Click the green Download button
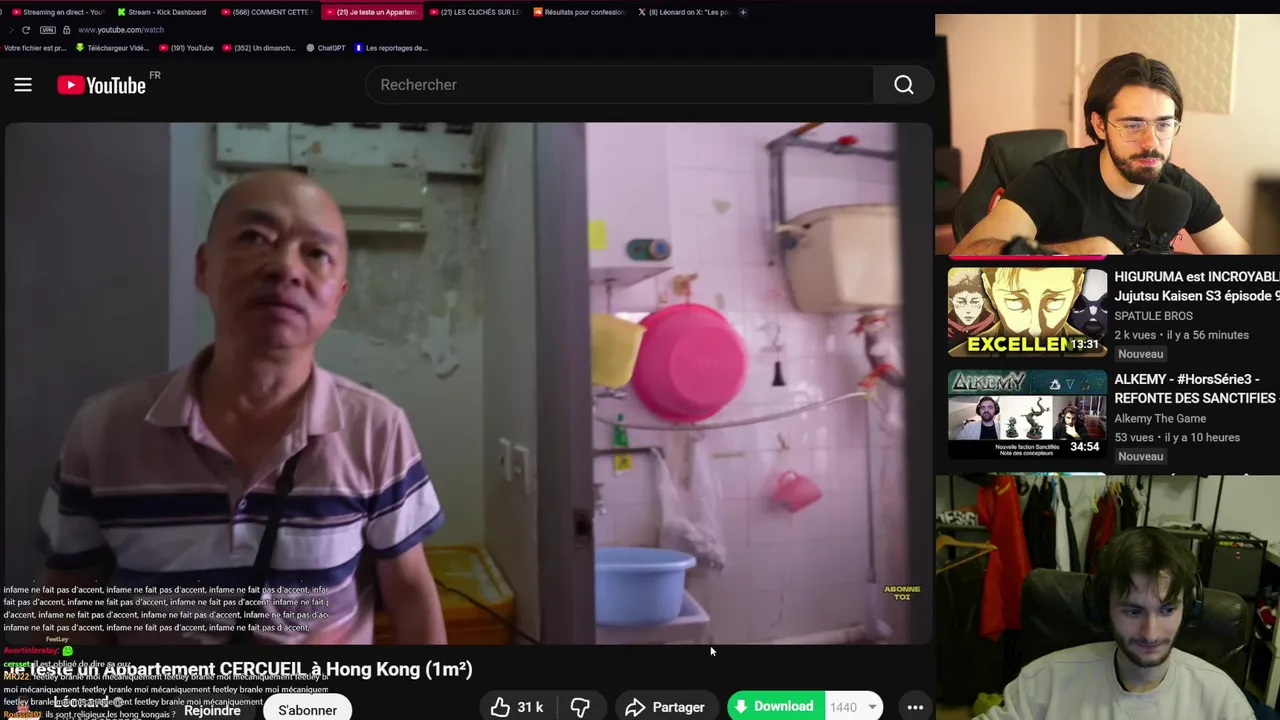The image size is (1280, 720). 775,707
